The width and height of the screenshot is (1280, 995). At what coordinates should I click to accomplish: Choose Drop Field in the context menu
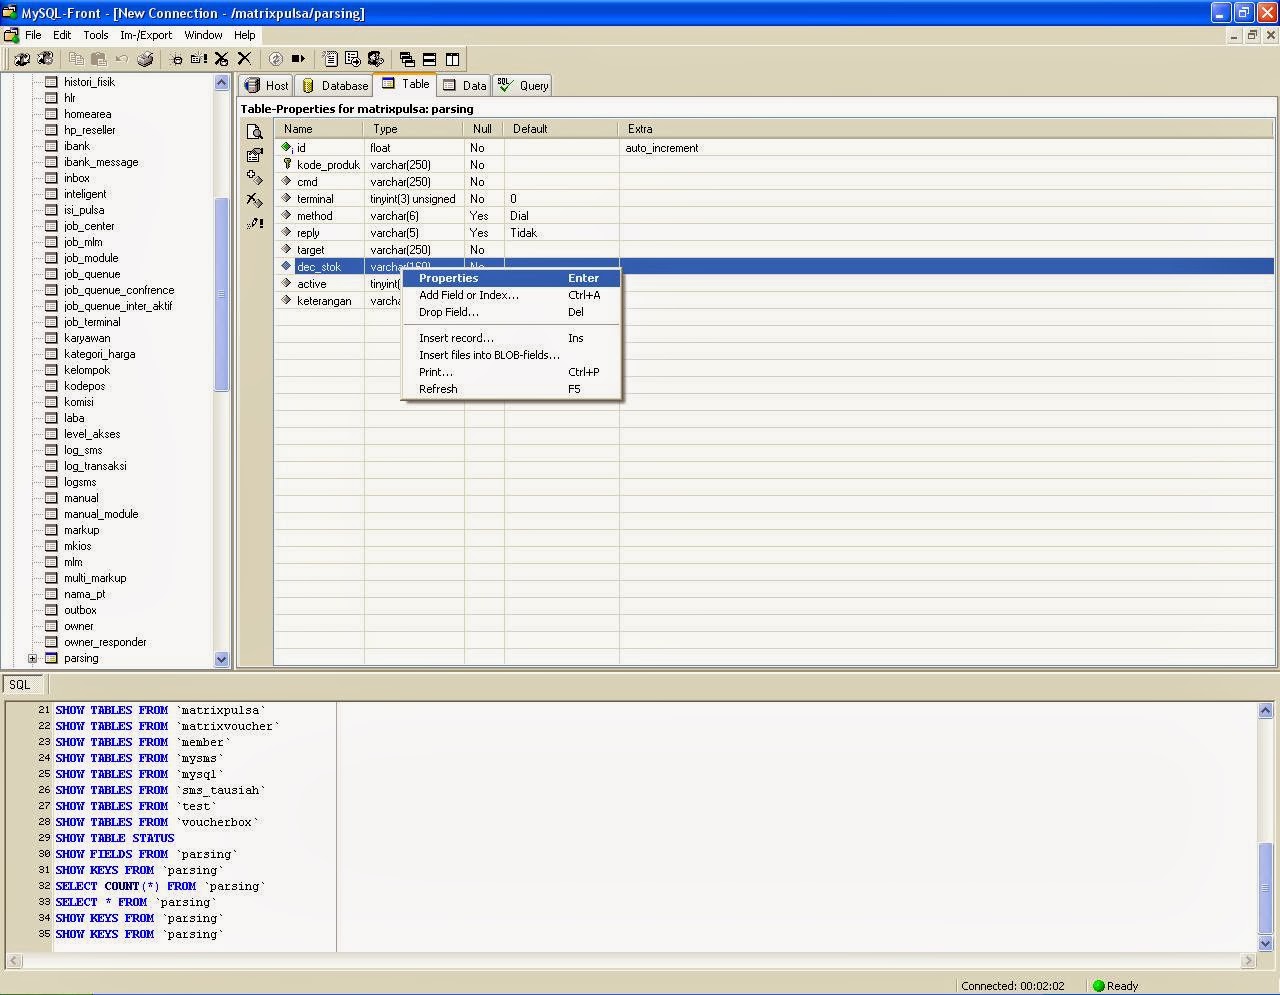pos(511,312)
